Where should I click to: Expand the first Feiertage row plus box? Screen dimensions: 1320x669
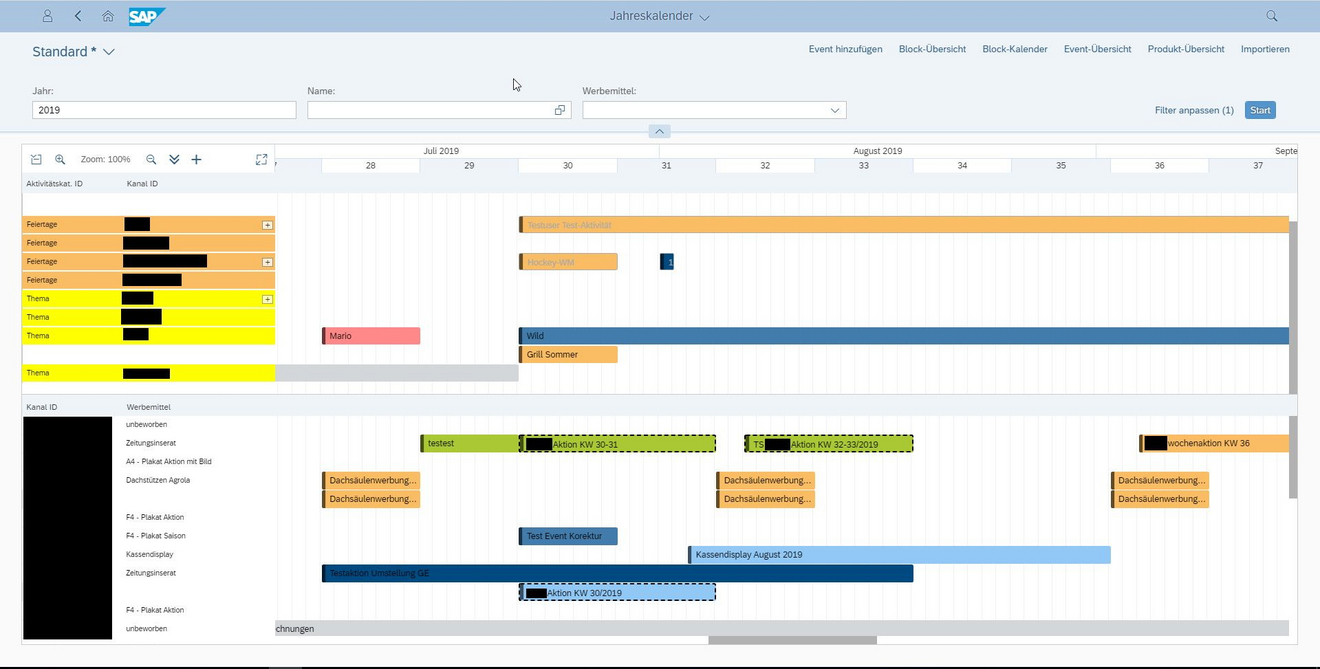point(267,225)
